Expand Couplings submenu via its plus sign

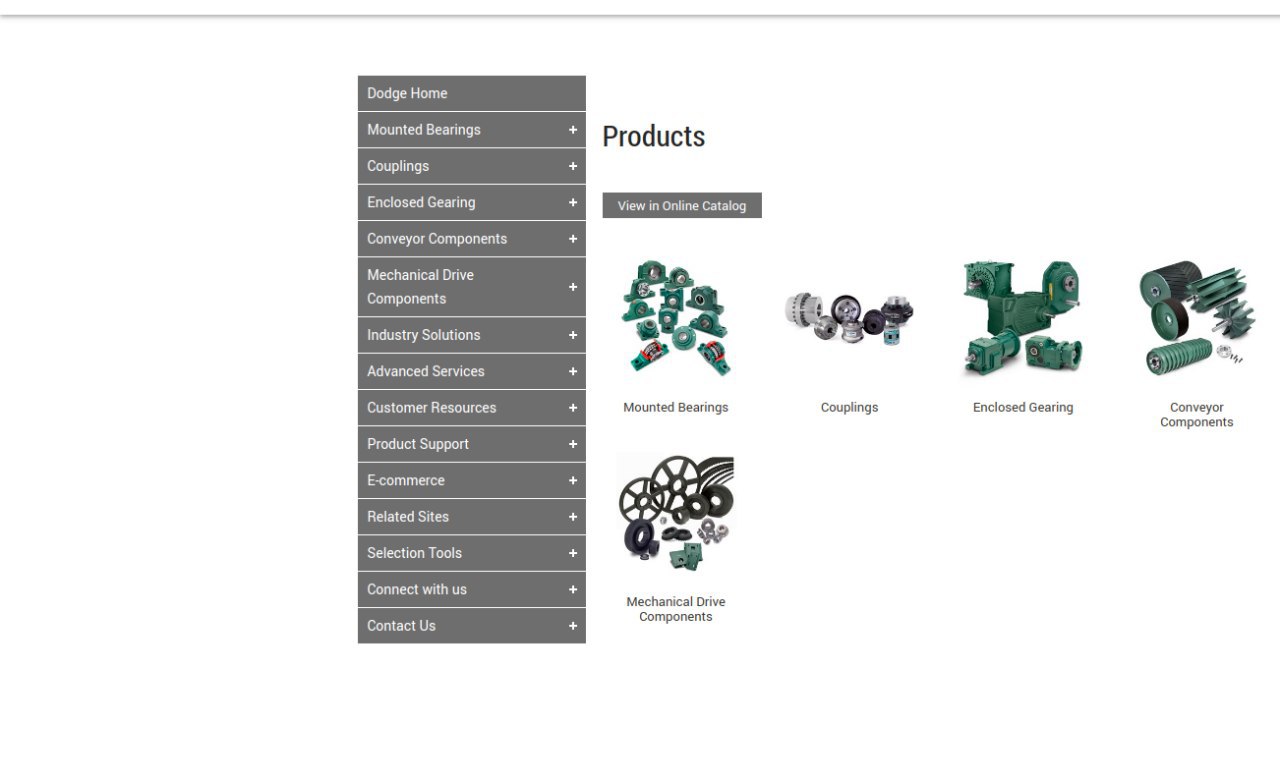click(x=573, y=166)
